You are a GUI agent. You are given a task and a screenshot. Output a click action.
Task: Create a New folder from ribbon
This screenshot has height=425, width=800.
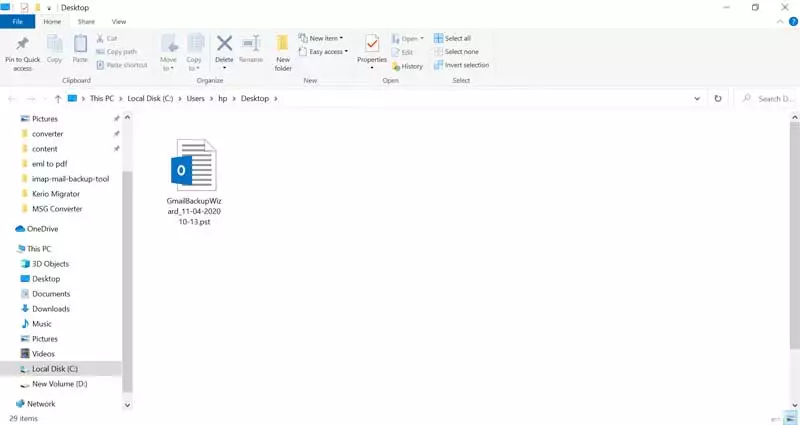(x=283, y=50)
